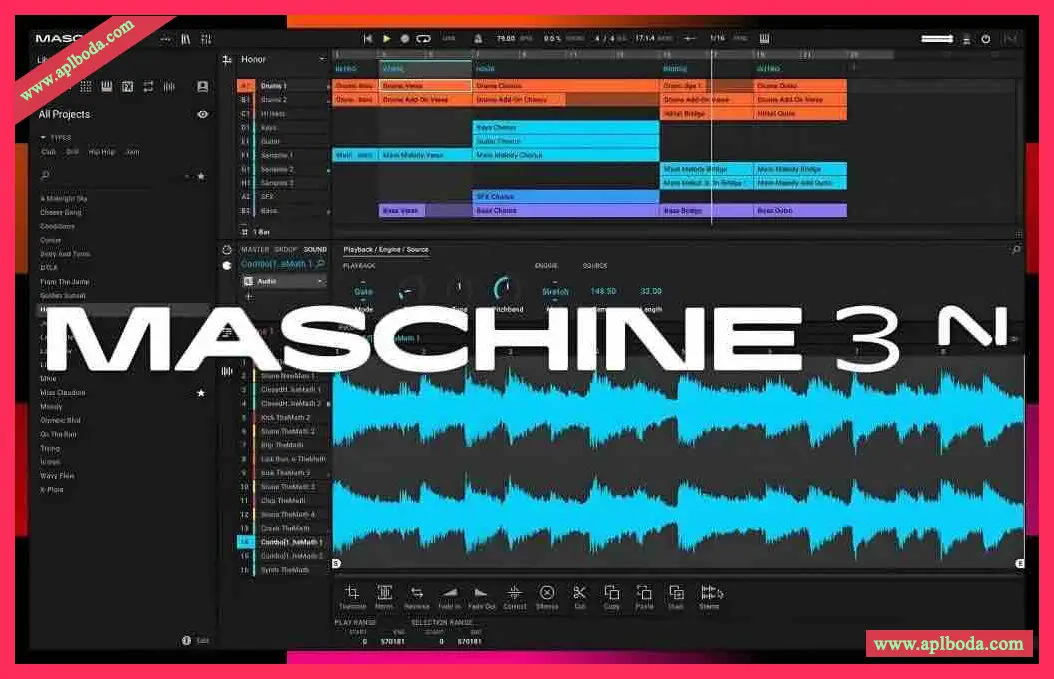
Task: Click the Reverse icon in the editing toolbar
Action: click(x=417, y=592)
